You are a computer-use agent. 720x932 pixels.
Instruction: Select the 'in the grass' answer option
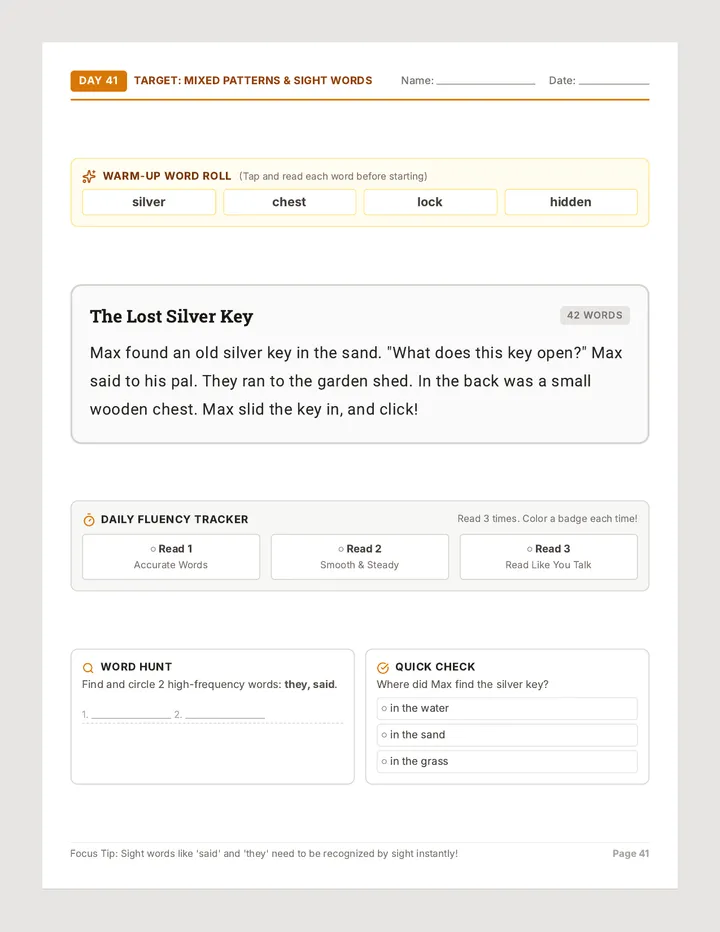(x=507, y=761)
